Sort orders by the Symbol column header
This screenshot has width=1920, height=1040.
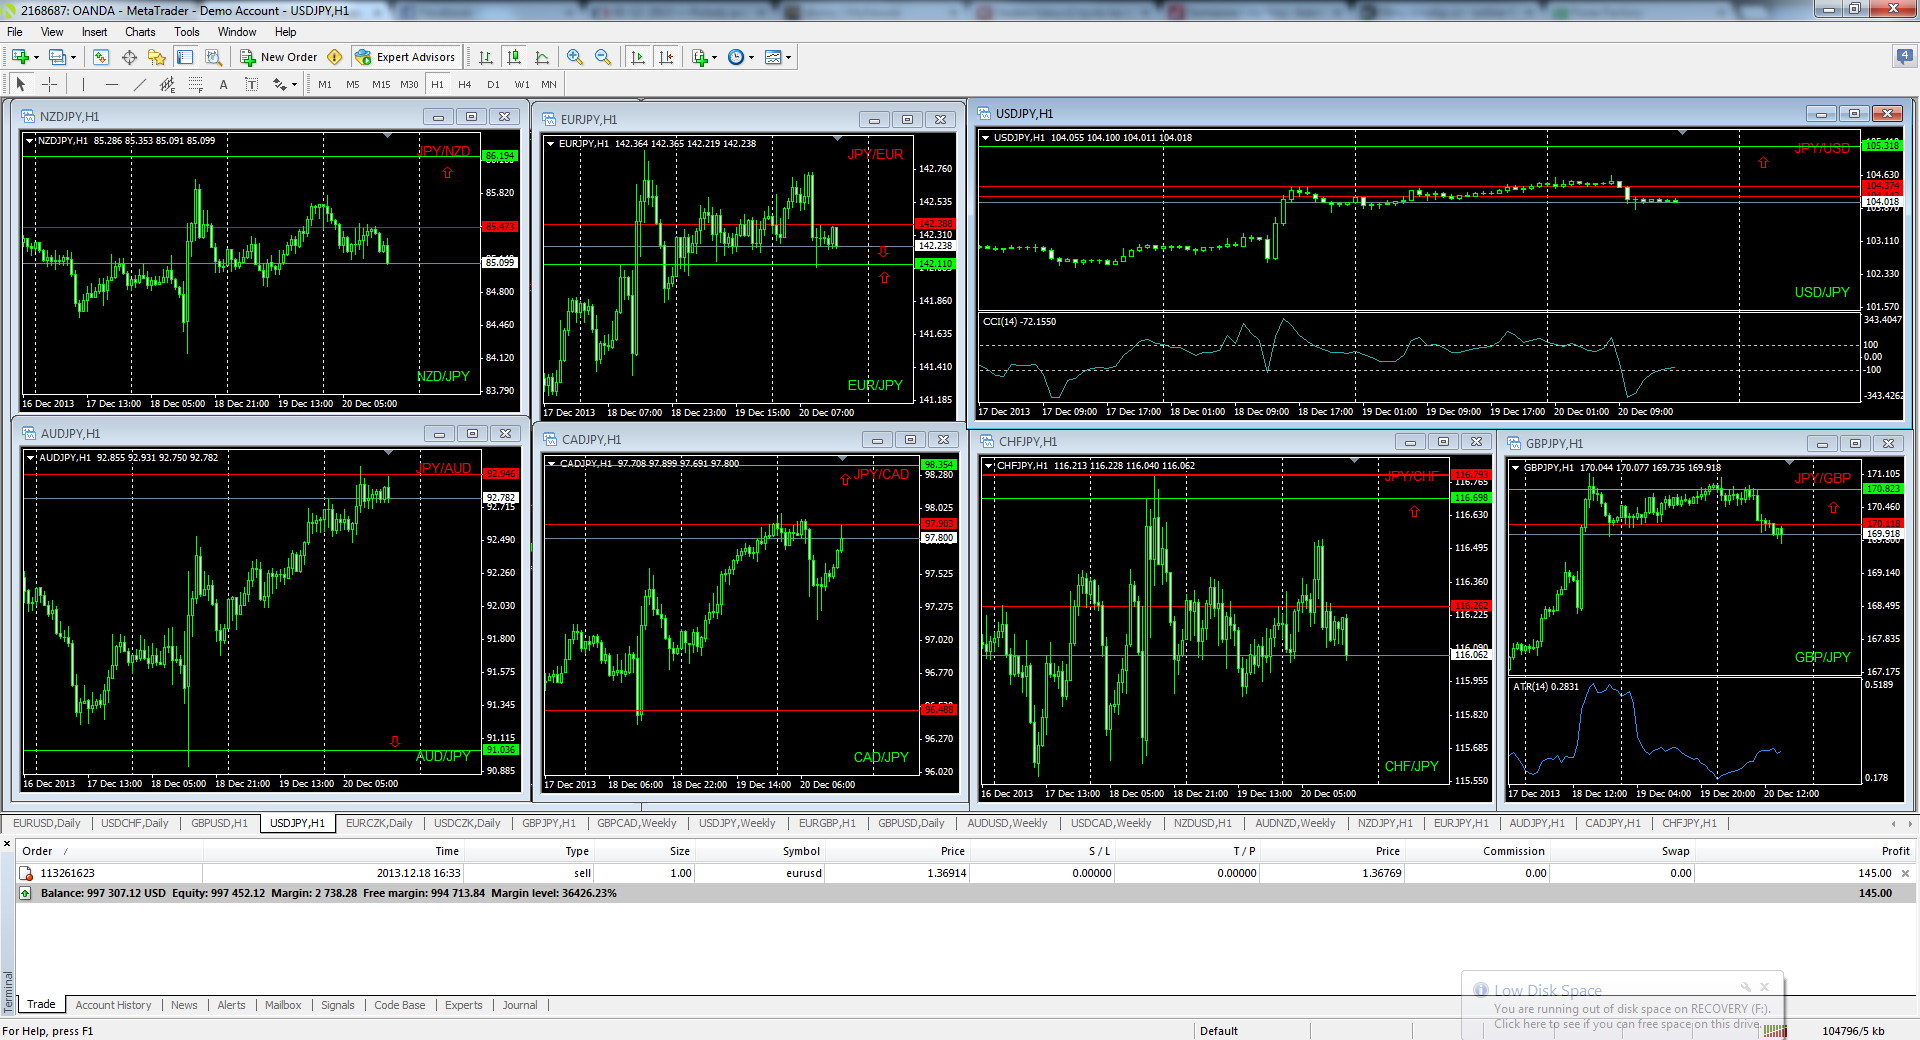[x=801, y=851]
